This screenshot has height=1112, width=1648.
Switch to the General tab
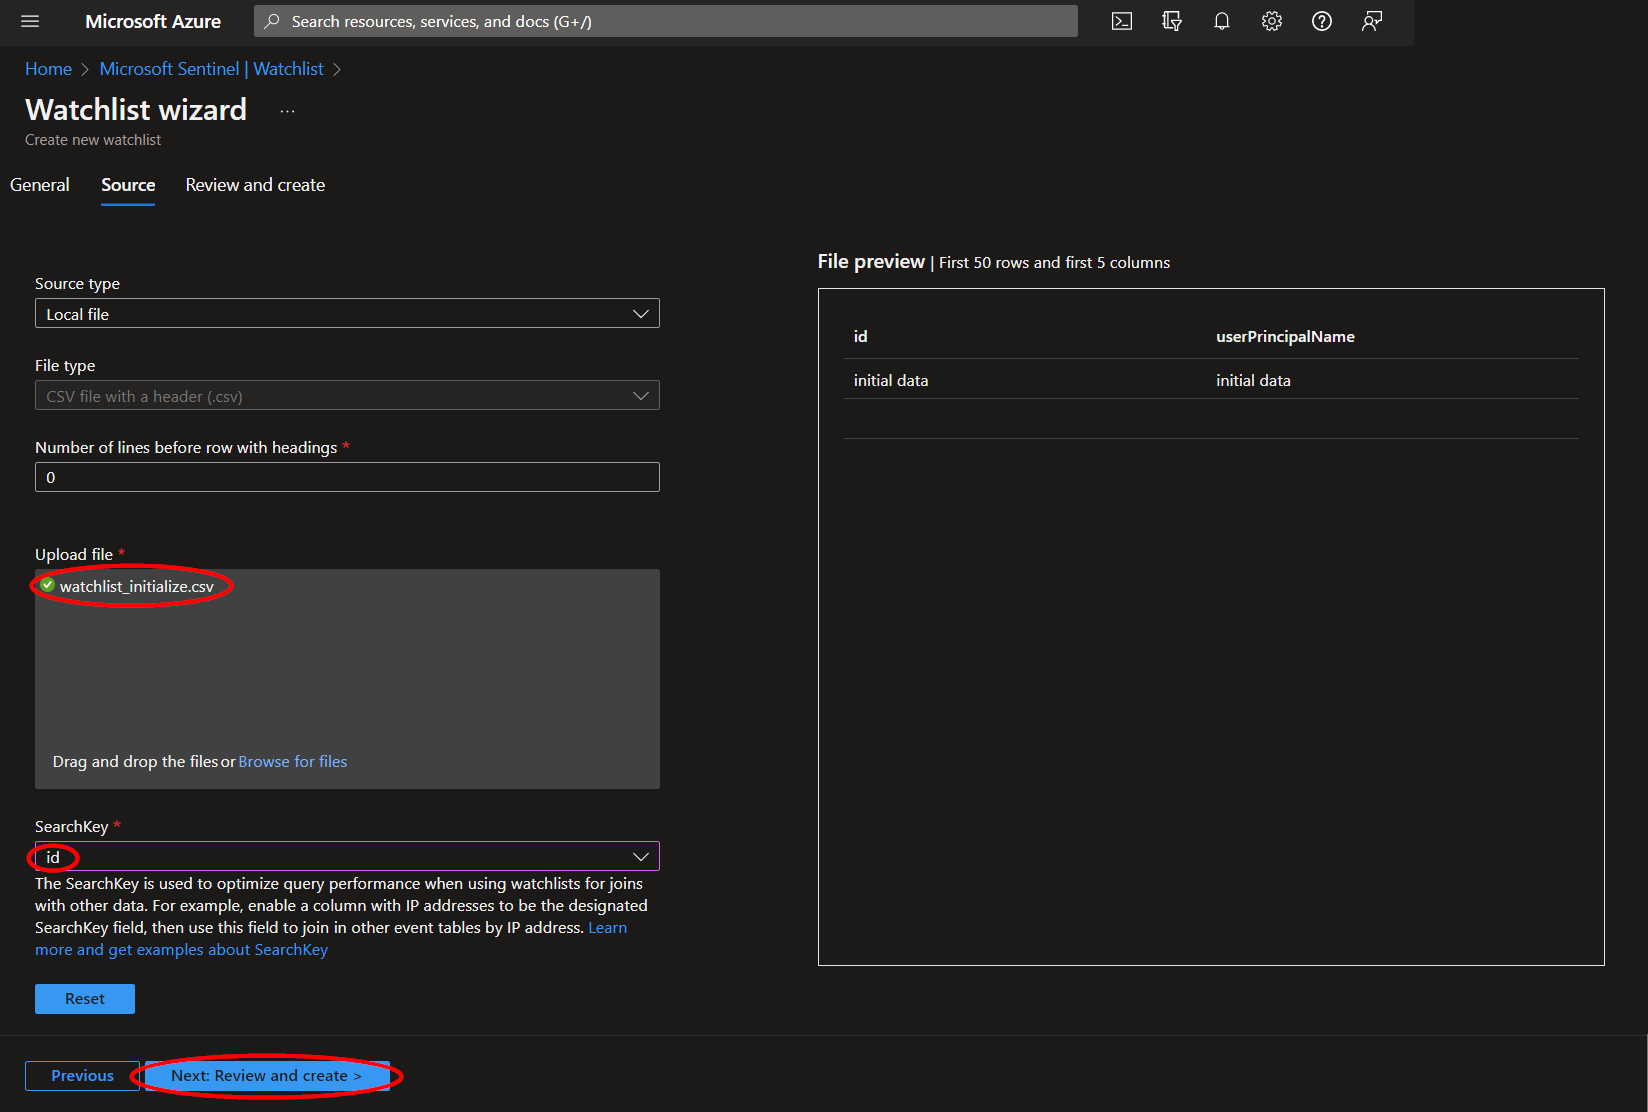click(40, 185)
